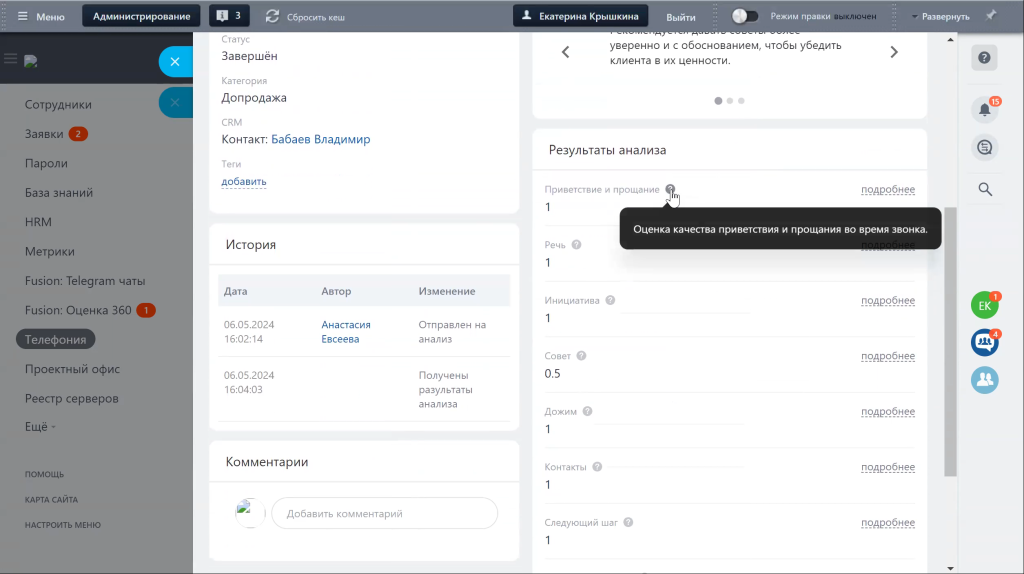Open Пароли in sidebar
The width and height of the screenshot is (1024, 574).
click(x=46, y=163)
